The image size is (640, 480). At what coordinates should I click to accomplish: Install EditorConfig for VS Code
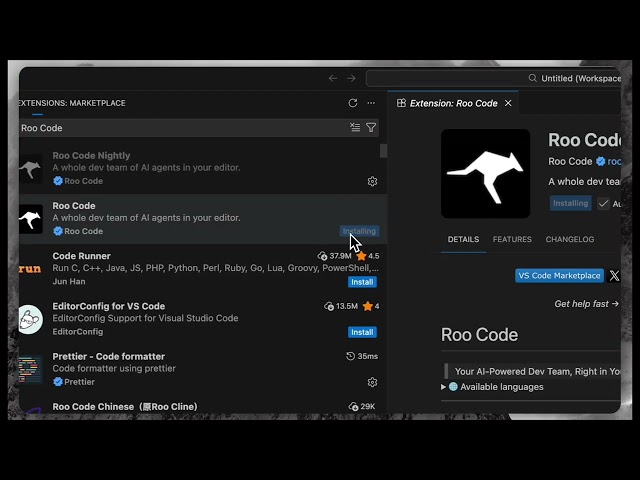pyautogui.click(x=362, y=332)
